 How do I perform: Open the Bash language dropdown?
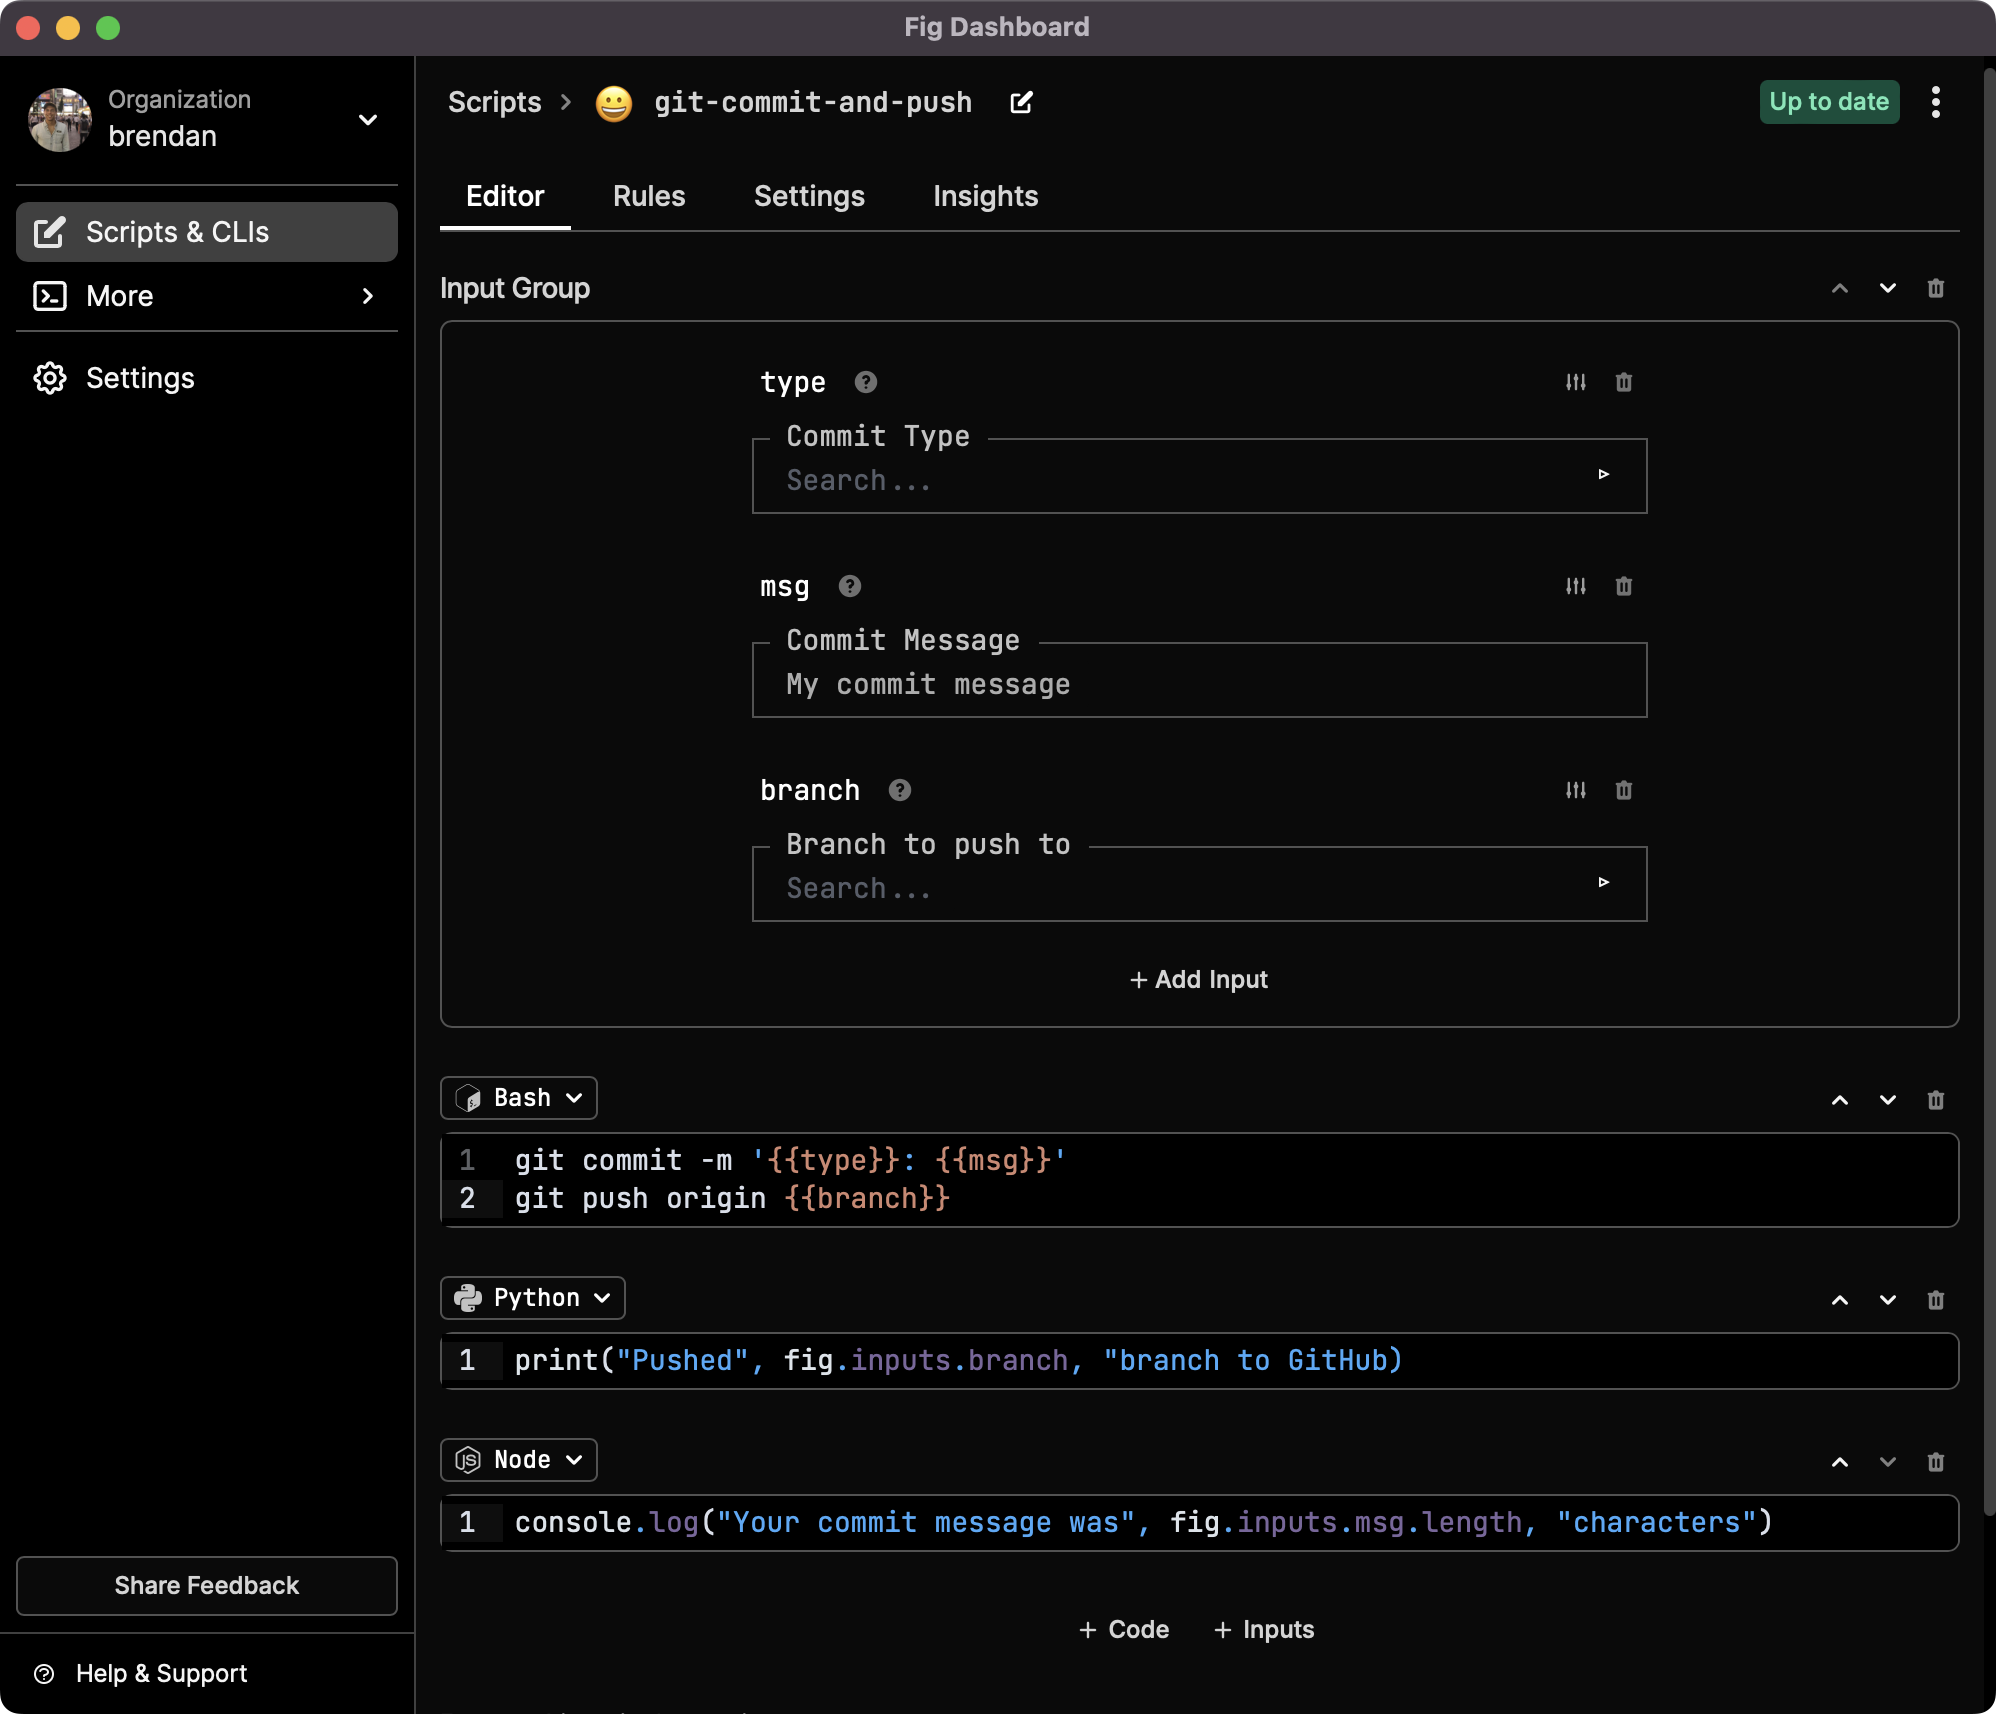(x=518, y=1098)
